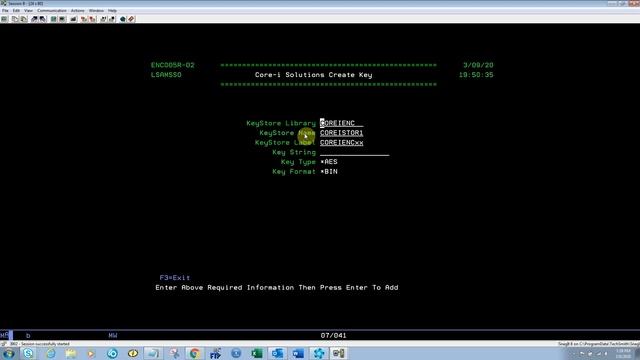Click the screen title 'Core-i Solutions Create Key'
This screenshot has width=640, height=360.
pos(313,75)
